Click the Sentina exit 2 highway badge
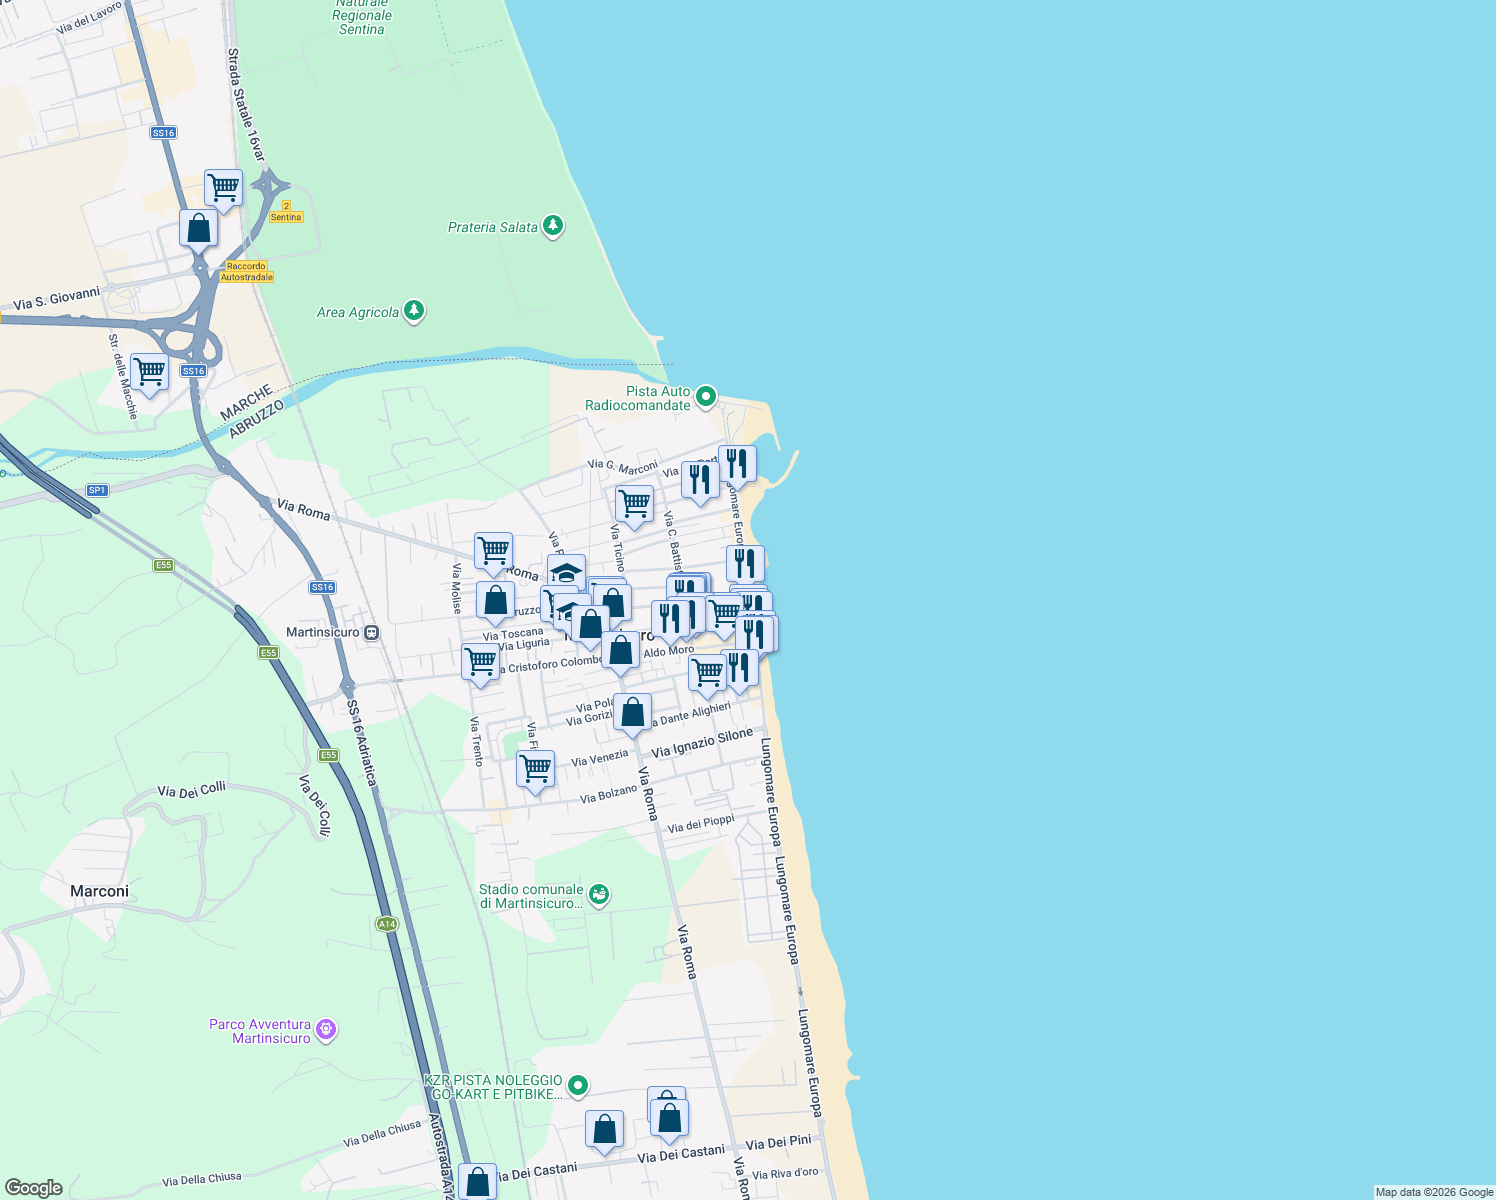 [287, 212]
